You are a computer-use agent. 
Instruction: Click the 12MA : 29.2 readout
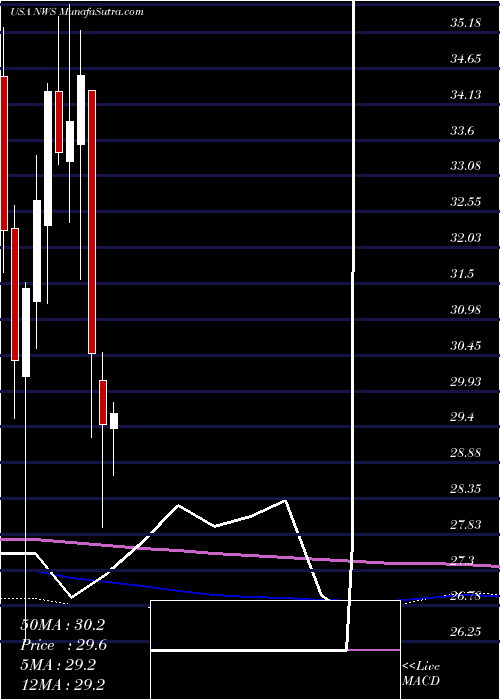[62, 685]
